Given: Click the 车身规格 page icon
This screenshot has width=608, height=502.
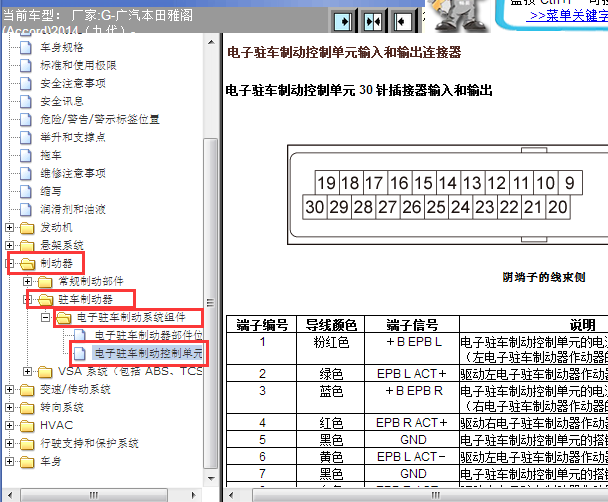Looking at the screenshot, I should pos(26,47).
